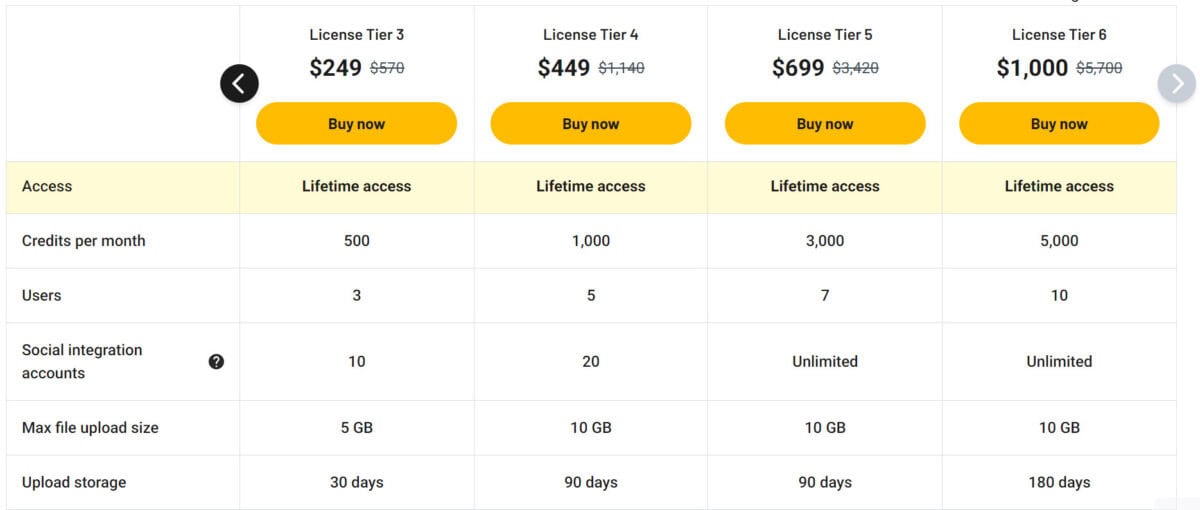Select the License Tier 6 heading
Image resolution: width=1200 pixels, height=510 pixels.
point(1058,35)
